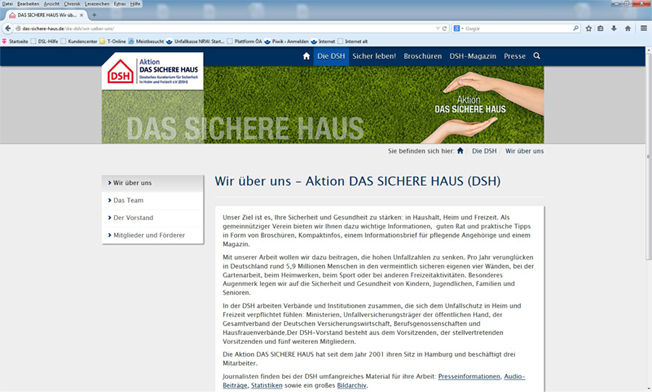Go to website home via nav house icon
This screenshot has width=652, height=392.
pos(306,56)
